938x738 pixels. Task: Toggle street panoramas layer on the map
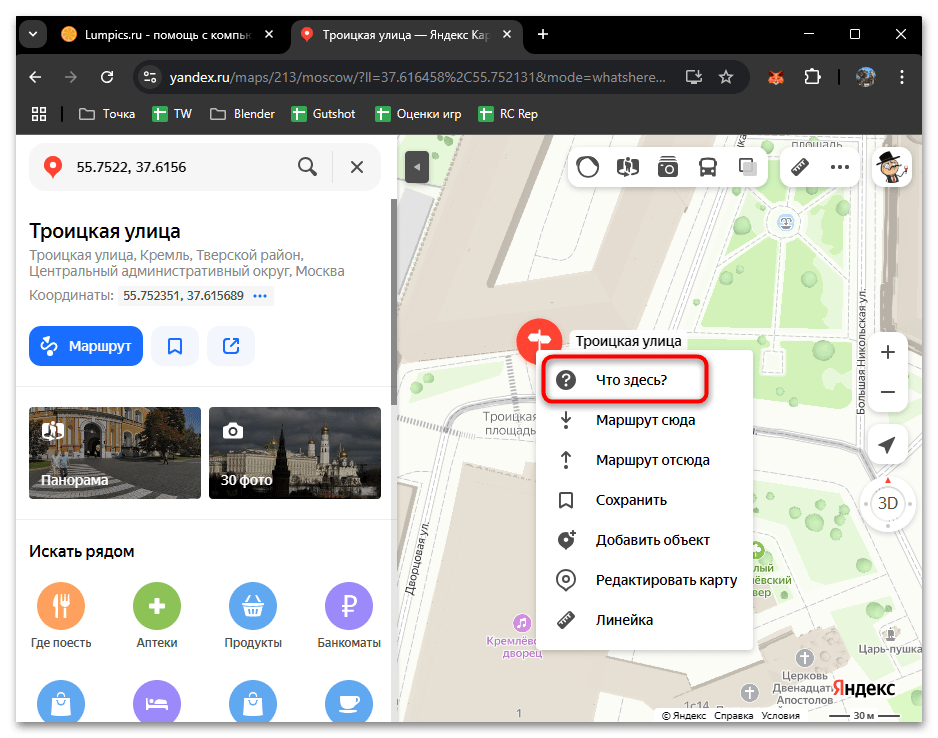point(628,167)
